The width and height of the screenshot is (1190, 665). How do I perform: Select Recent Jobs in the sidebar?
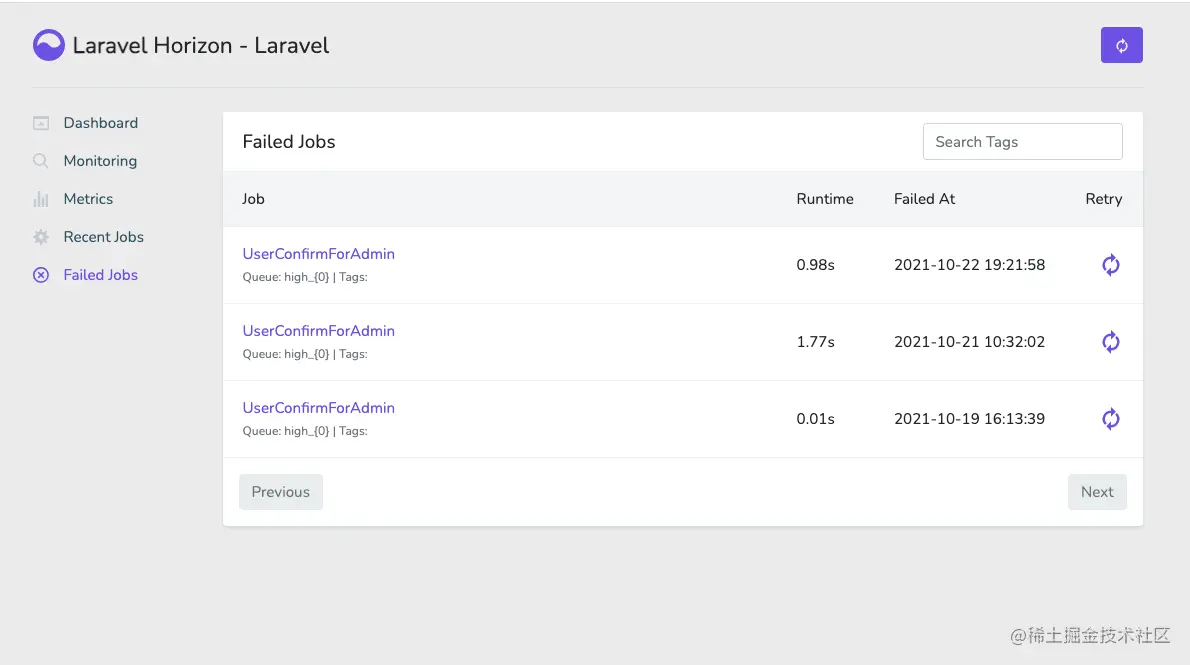(x=103, y=237)
